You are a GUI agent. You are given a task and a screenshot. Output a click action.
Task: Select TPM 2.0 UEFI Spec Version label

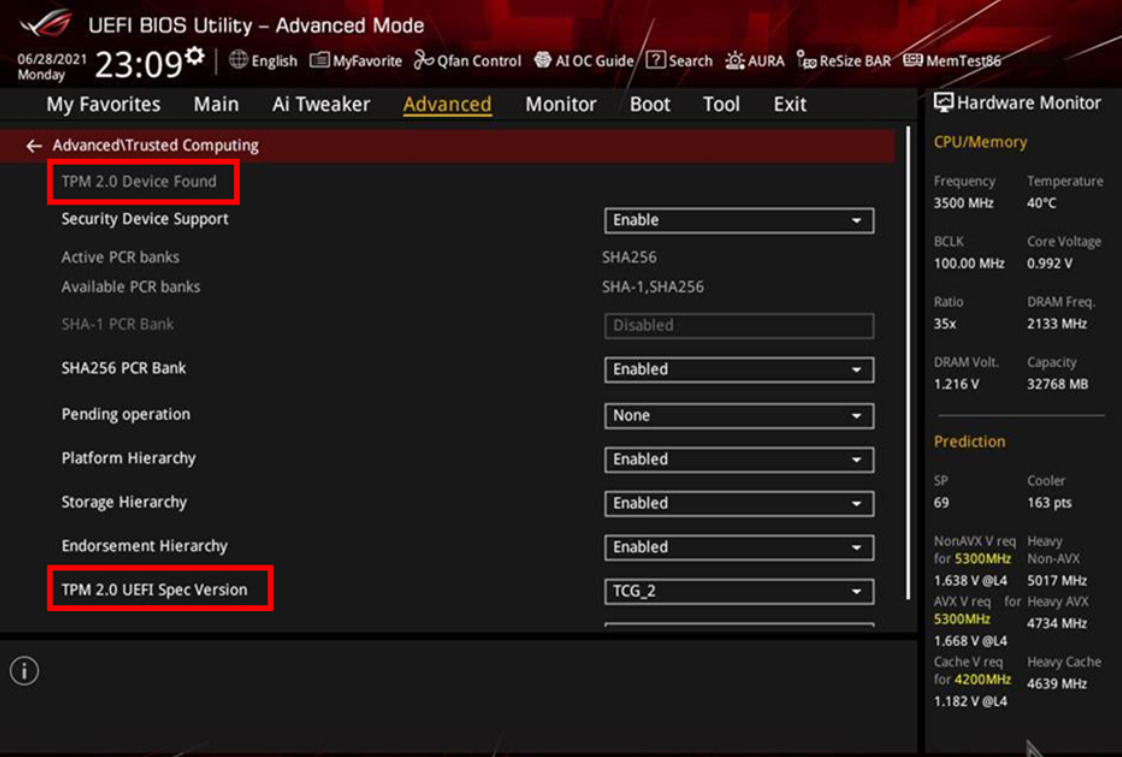155,590
